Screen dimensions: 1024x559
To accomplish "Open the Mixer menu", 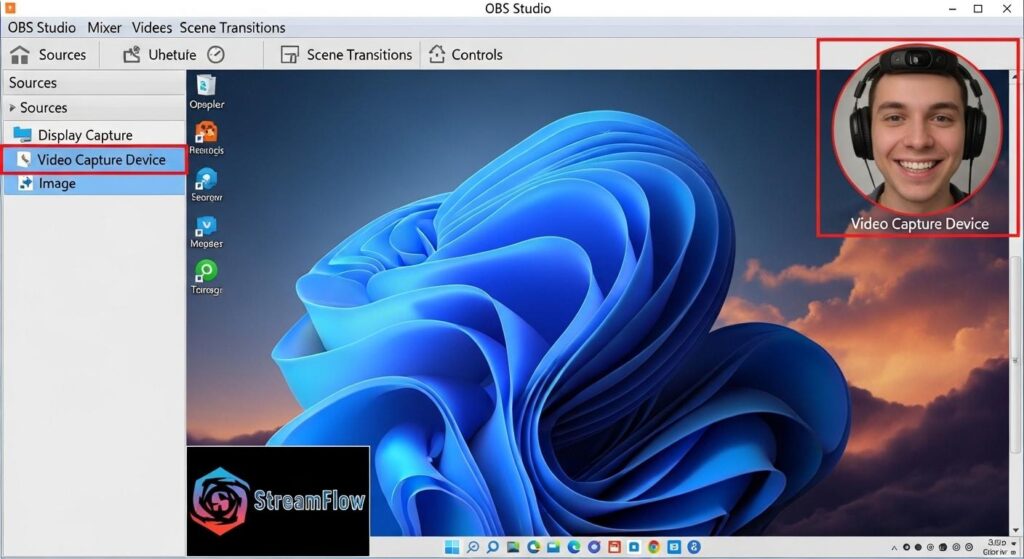I will click(104, 27).
